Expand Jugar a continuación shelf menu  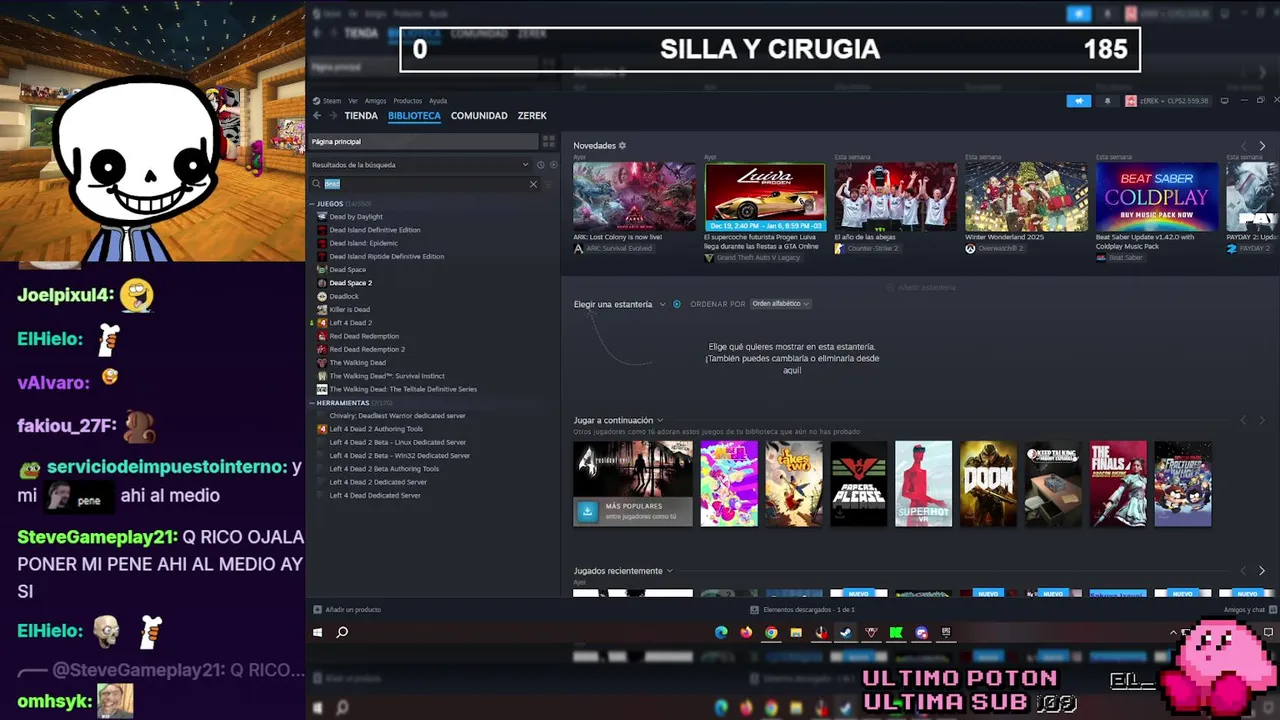click(660, 421)
